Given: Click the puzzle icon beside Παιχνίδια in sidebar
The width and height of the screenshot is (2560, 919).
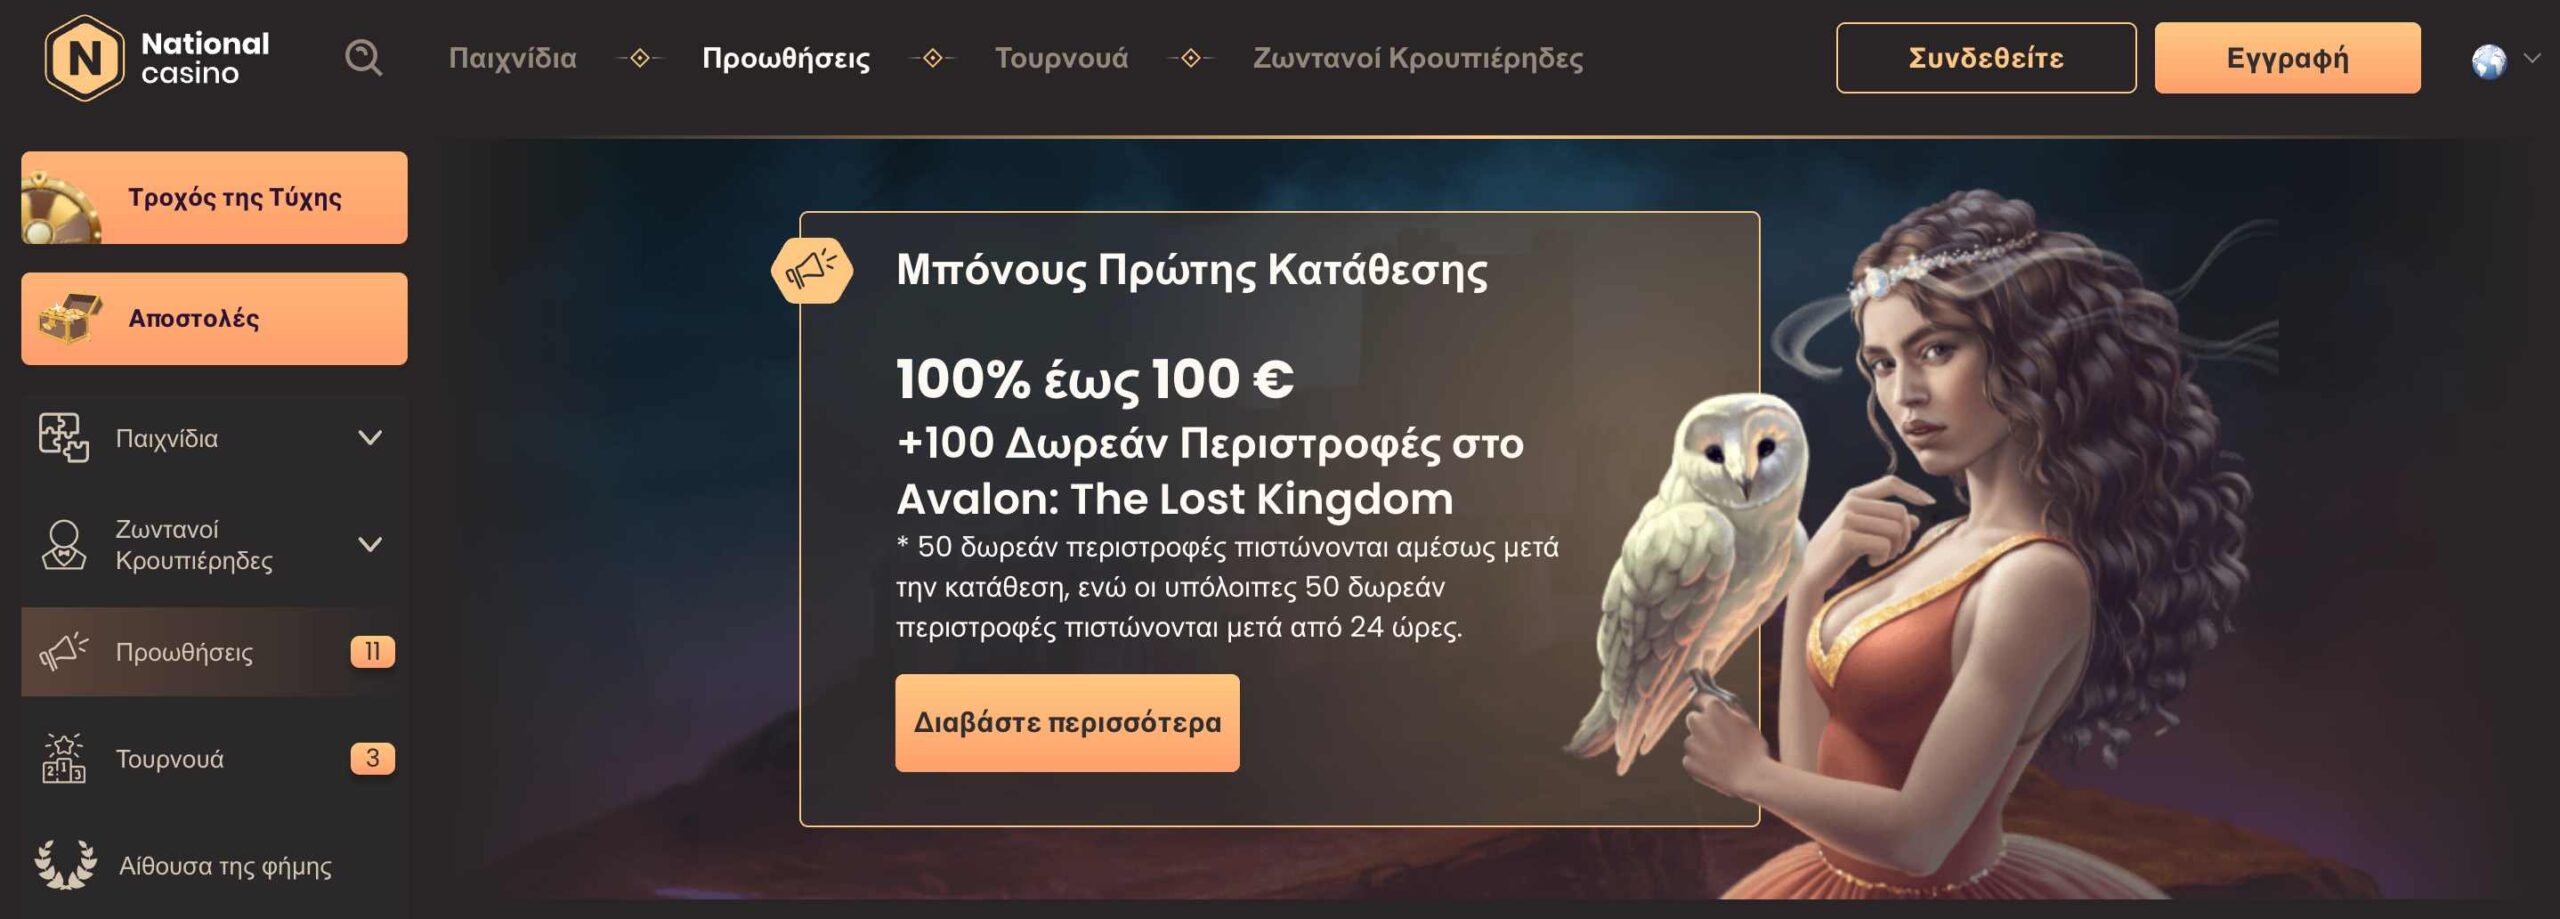Looking at the screenshot, I should pos(63,438).
